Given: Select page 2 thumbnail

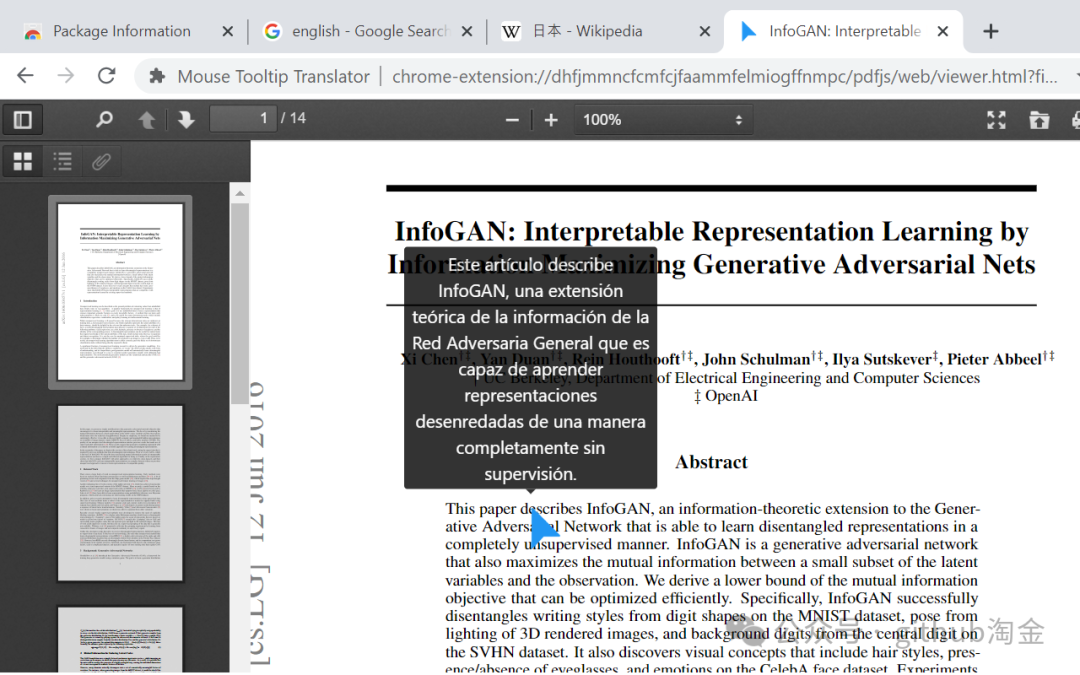Looking at the screenshot, I should pos(120,493).
